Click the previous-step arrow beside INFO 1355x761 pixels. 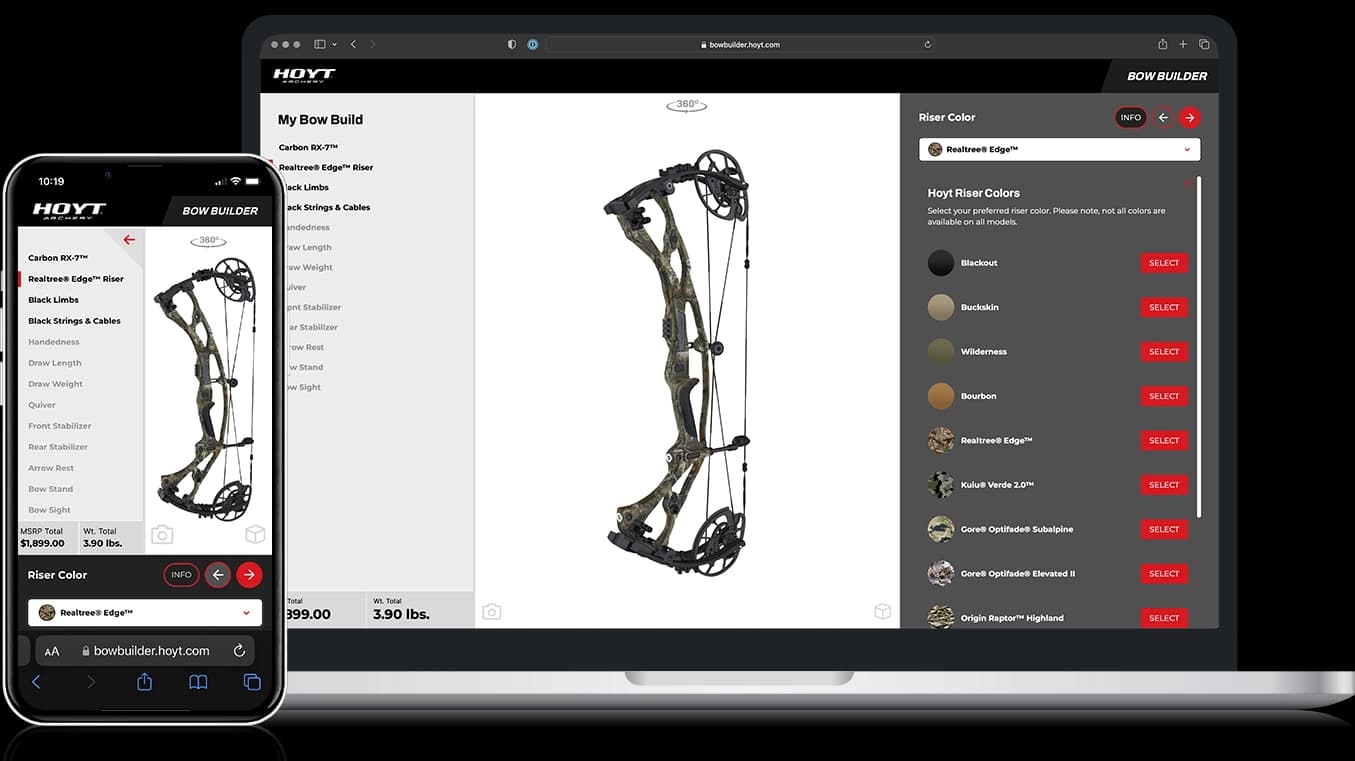[1162, 117]
